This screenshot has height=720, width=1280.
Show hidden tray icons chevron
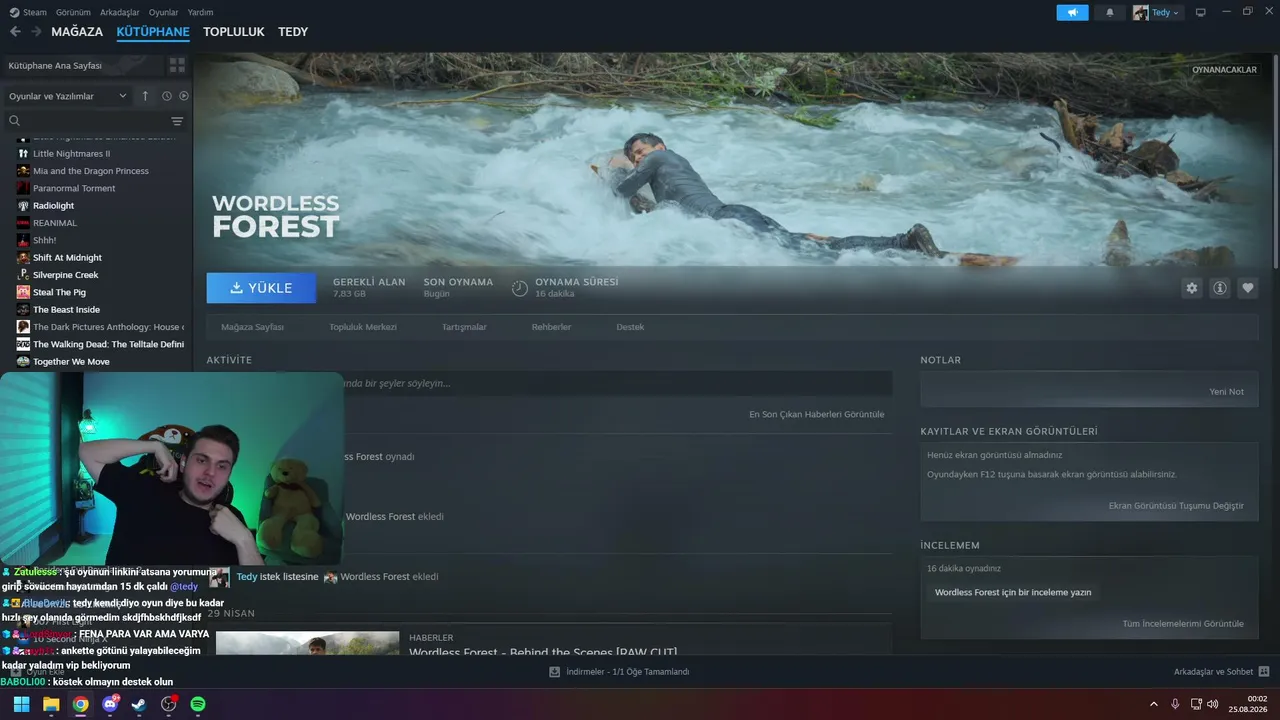pos(1154,704)
